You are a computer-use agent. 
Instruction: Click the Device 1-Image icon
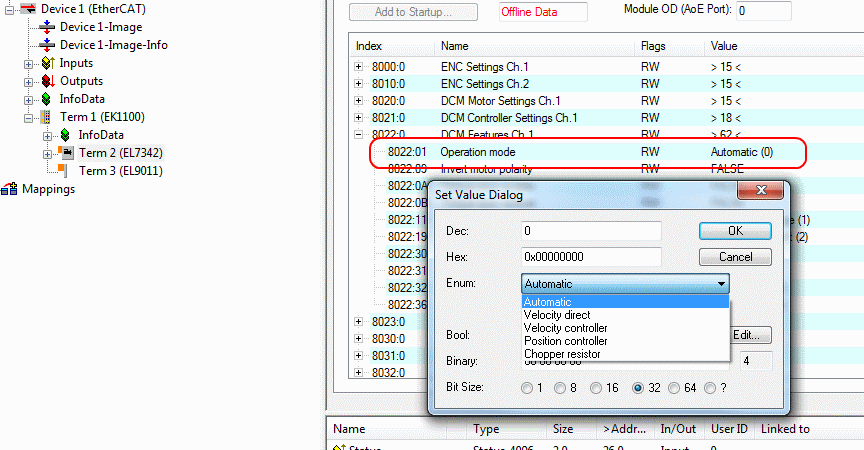coord(47,27)
